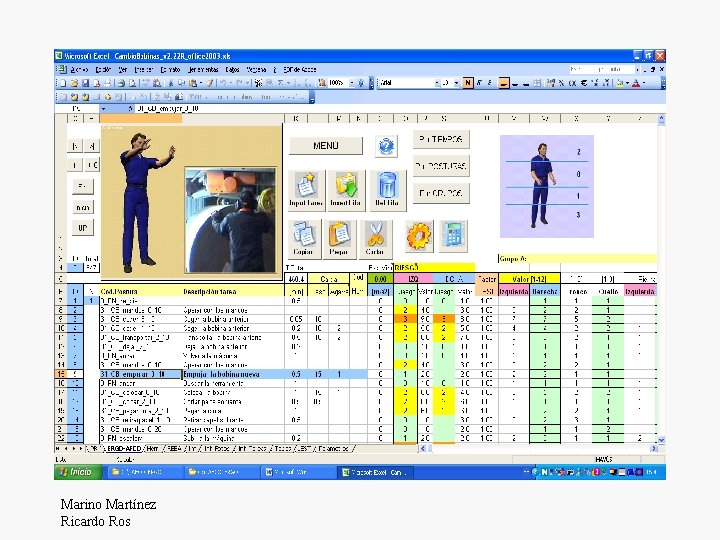This screenshot has height=540, width=720.
Task: Open the Name Box dropdown arrow
Action: click(x=103, y=109)
